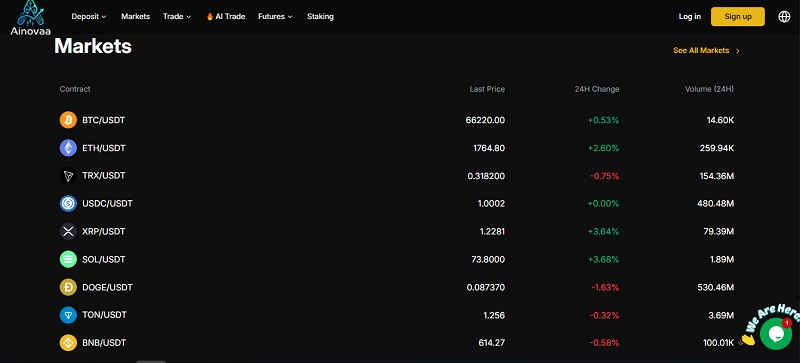Click BNB last price 614.27
The width and height of the screenshot is (800, 363).
(x=492, y=343)
